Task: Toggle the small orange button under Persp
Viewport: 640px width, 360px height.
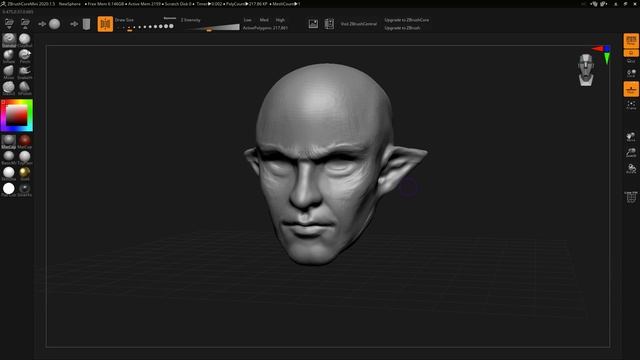Action: click(631, 53)
